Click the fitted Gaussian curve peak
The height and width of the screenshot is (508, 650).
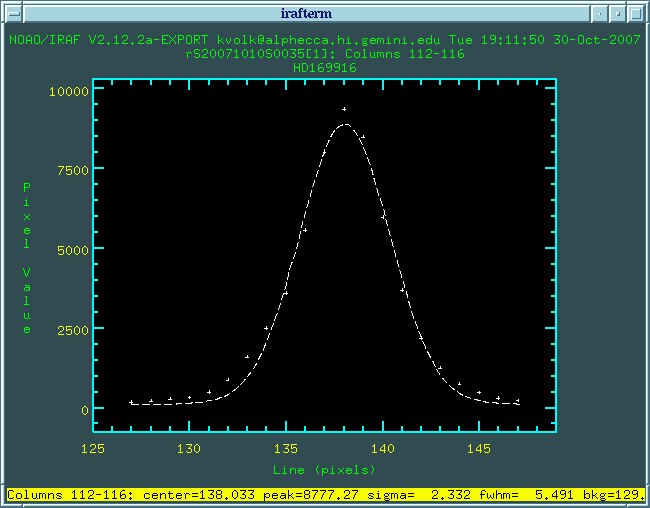pos(346,124)
